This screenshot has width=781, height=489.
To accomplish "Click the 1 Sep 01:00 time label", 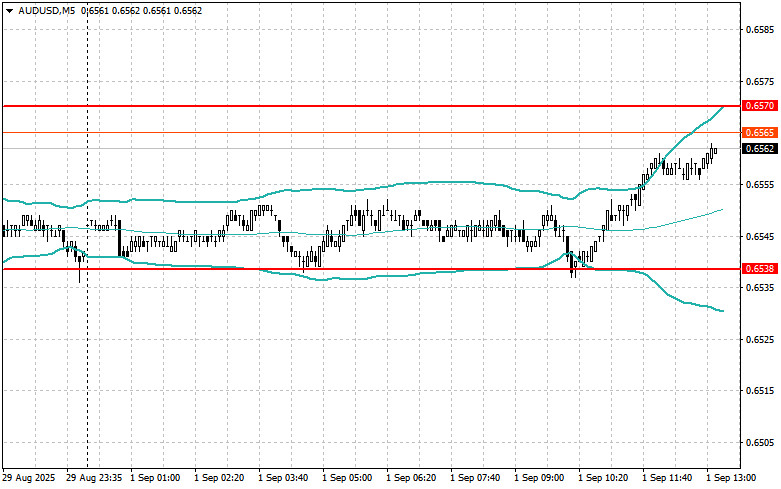I will point(155,478).
